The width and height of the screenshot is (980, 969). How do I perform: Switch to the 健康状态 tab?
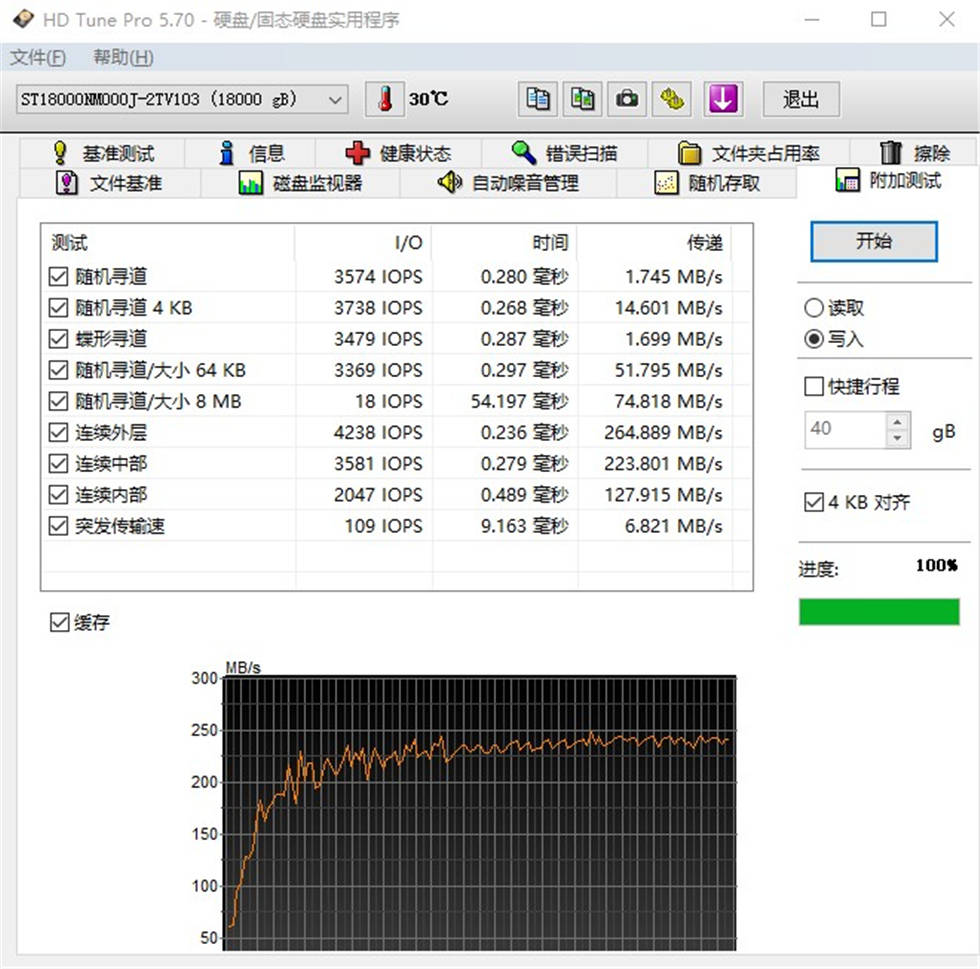(x=398, y=153)
